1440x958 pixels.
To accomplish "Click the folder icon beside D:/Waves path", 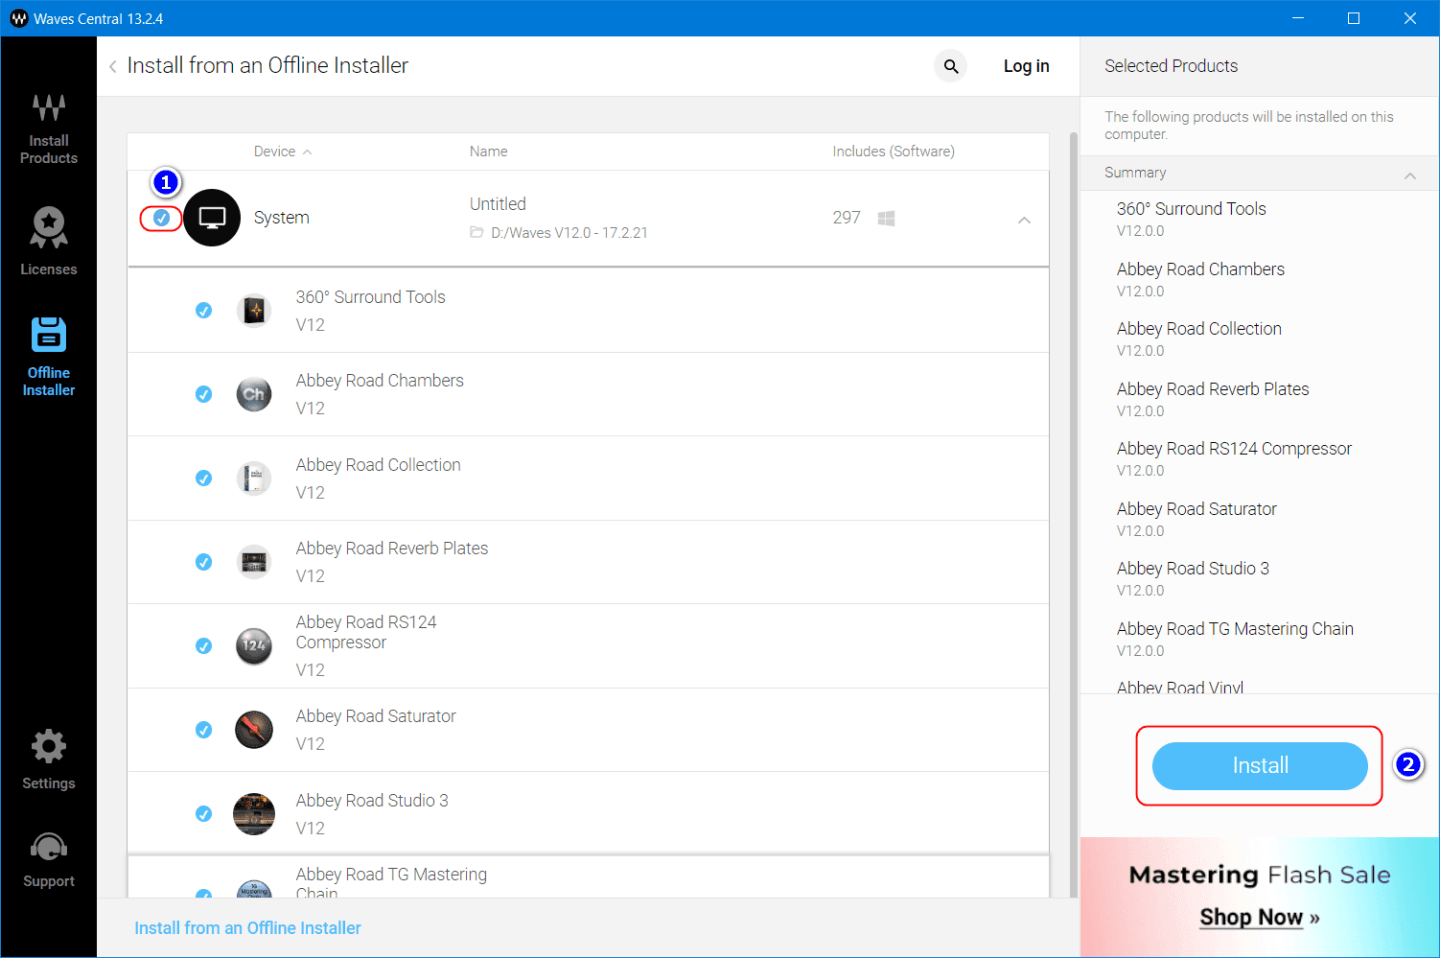I will pos(477,232).
